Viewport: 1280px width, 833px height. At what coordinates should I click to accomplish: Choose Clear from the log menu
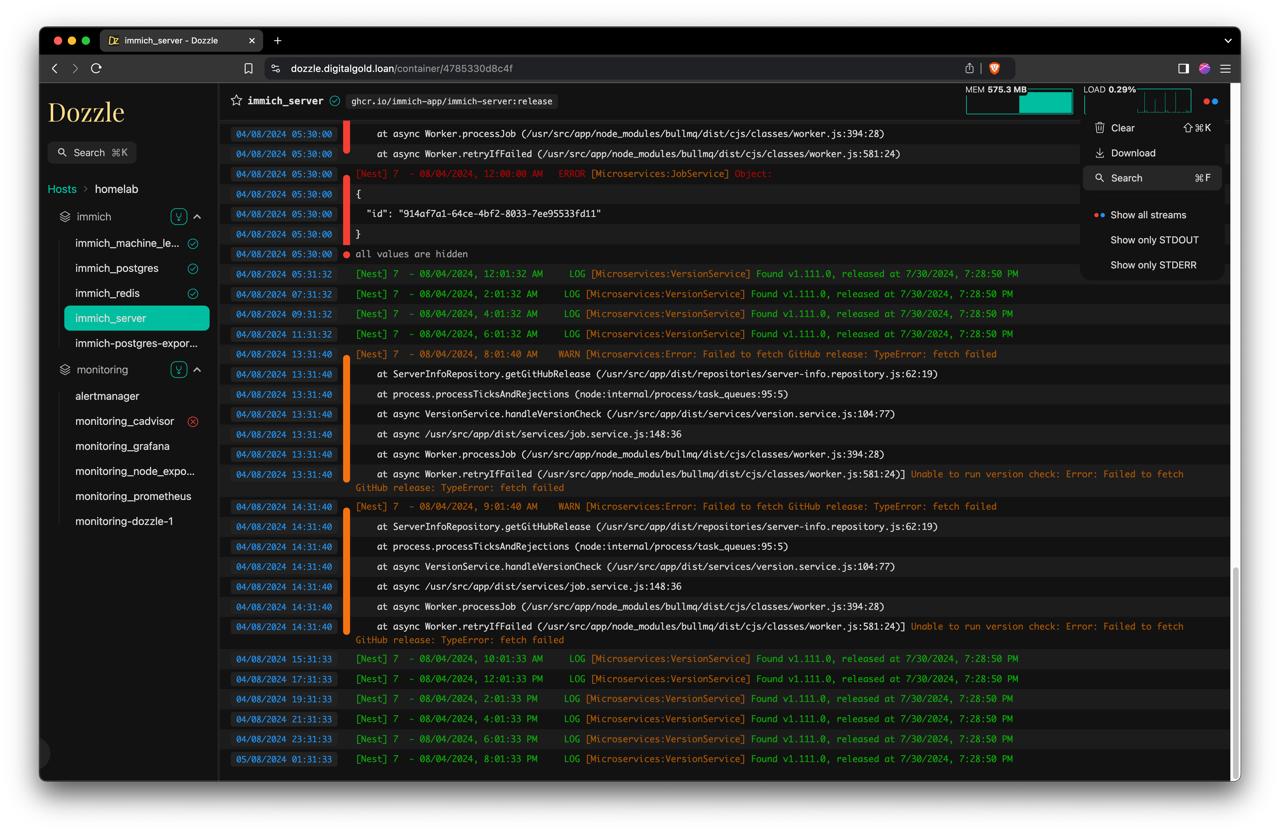tap(1154, 128)
